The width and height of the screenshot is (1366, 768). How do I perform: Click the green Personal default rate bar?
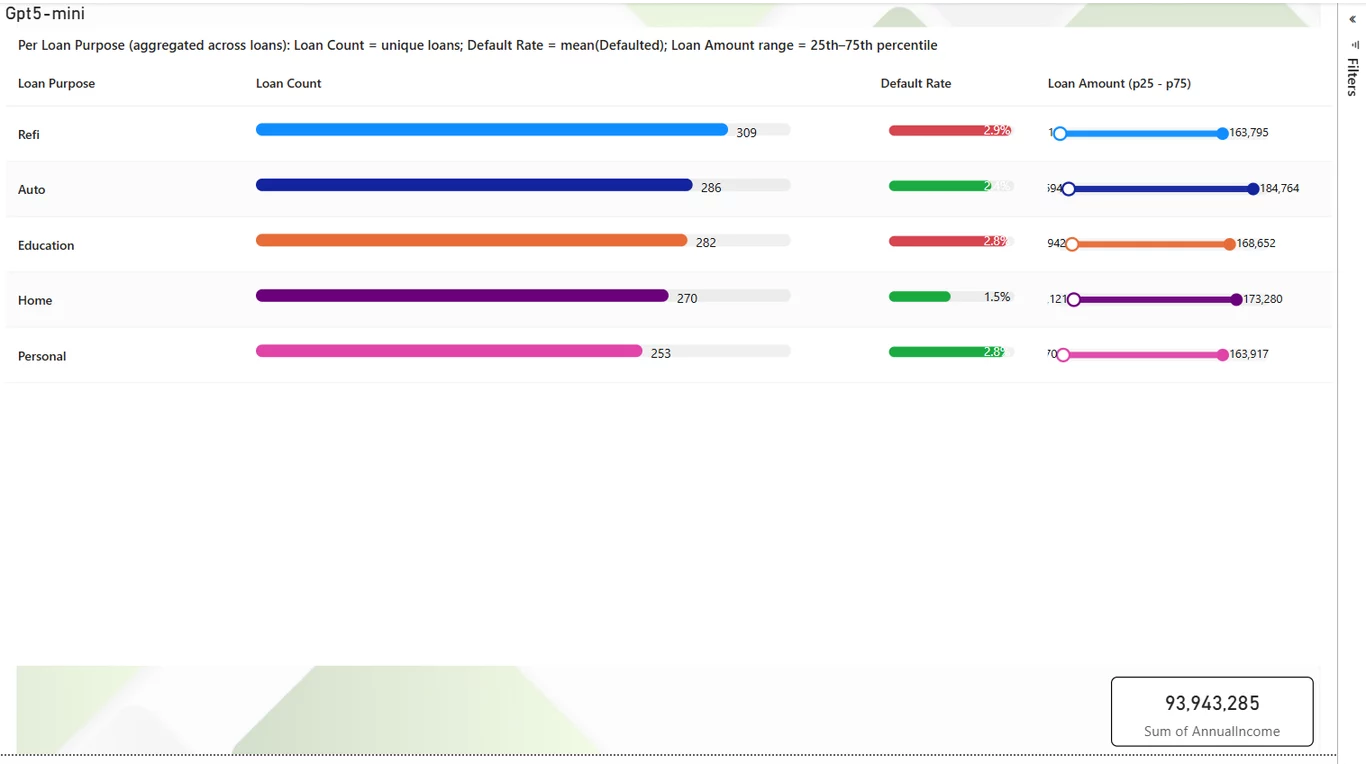pos(948,352)
